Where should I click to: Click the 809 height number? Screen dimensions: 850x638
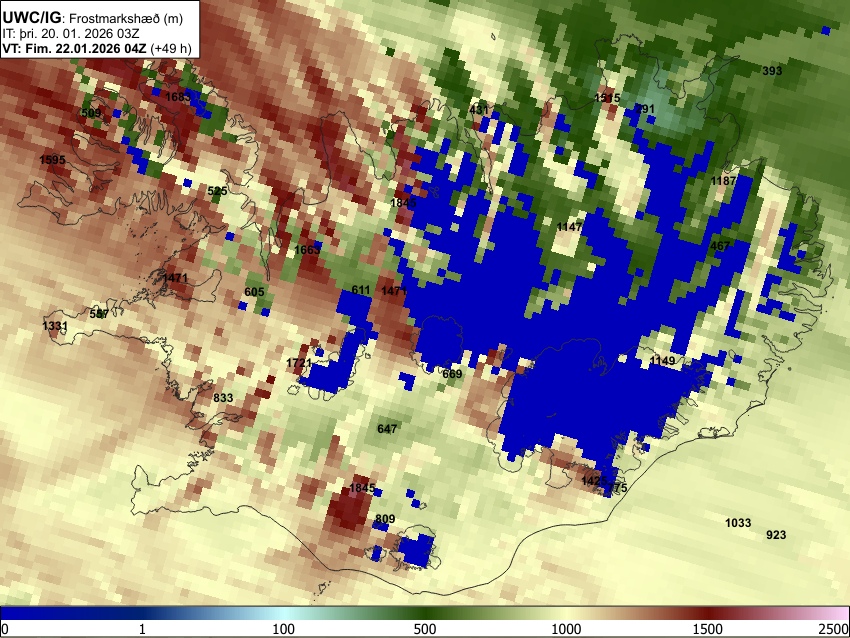(385, 519)
